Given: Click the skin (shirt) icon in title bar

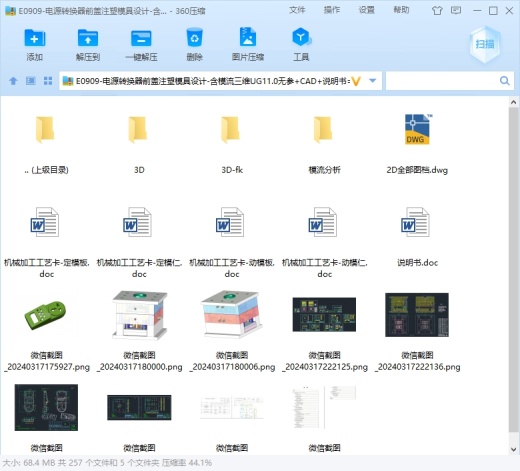Looking at the screenshot, I should [x=437, y=11].
